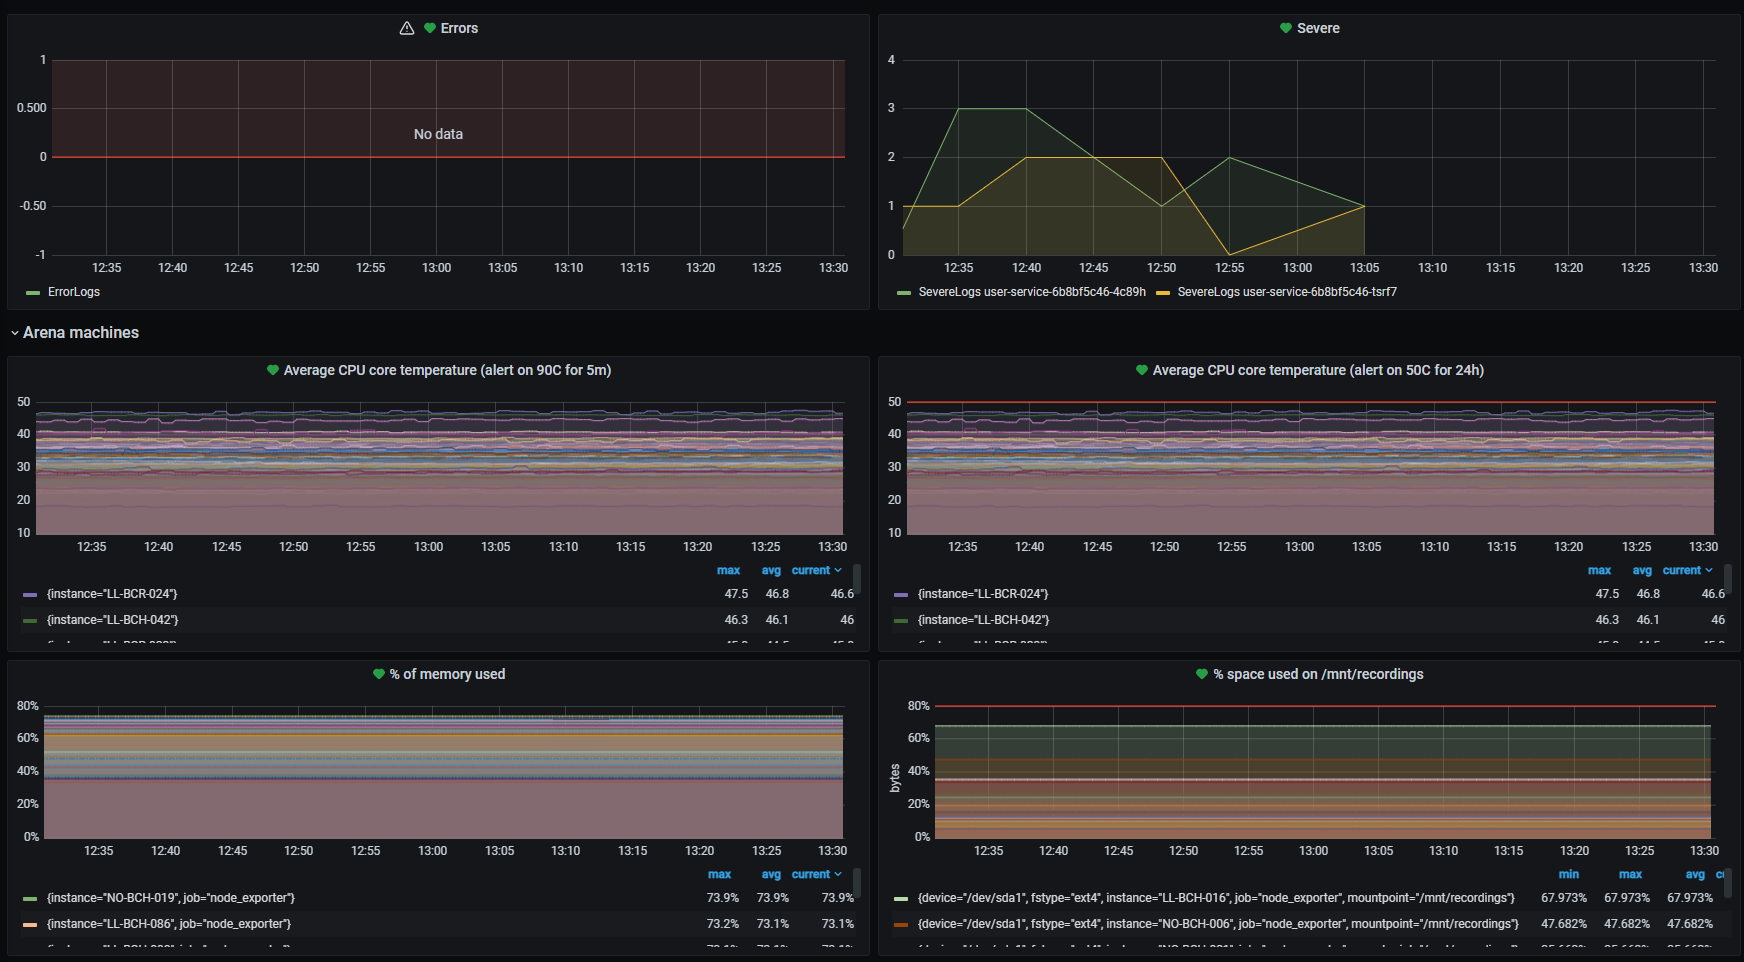Click the warning triangle icon beside Errors title
This screenshot has height=962, width=1744.
(x=406, y=28)
